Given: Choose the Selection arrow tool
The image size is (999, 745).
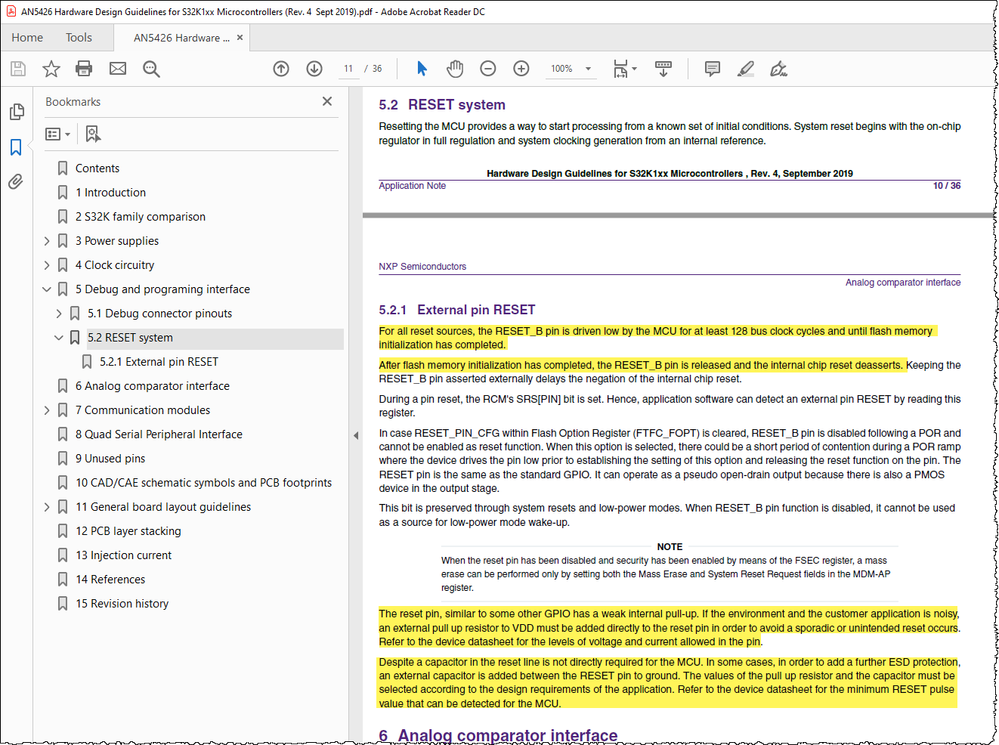Looking at the screenshot, I should point(422,68).
